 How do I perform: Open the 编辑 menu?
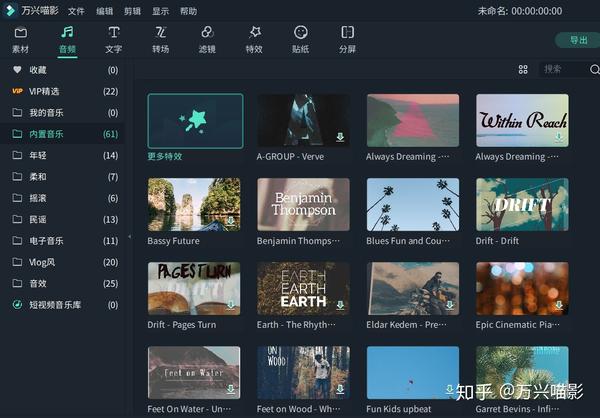(x=104, y=11)
